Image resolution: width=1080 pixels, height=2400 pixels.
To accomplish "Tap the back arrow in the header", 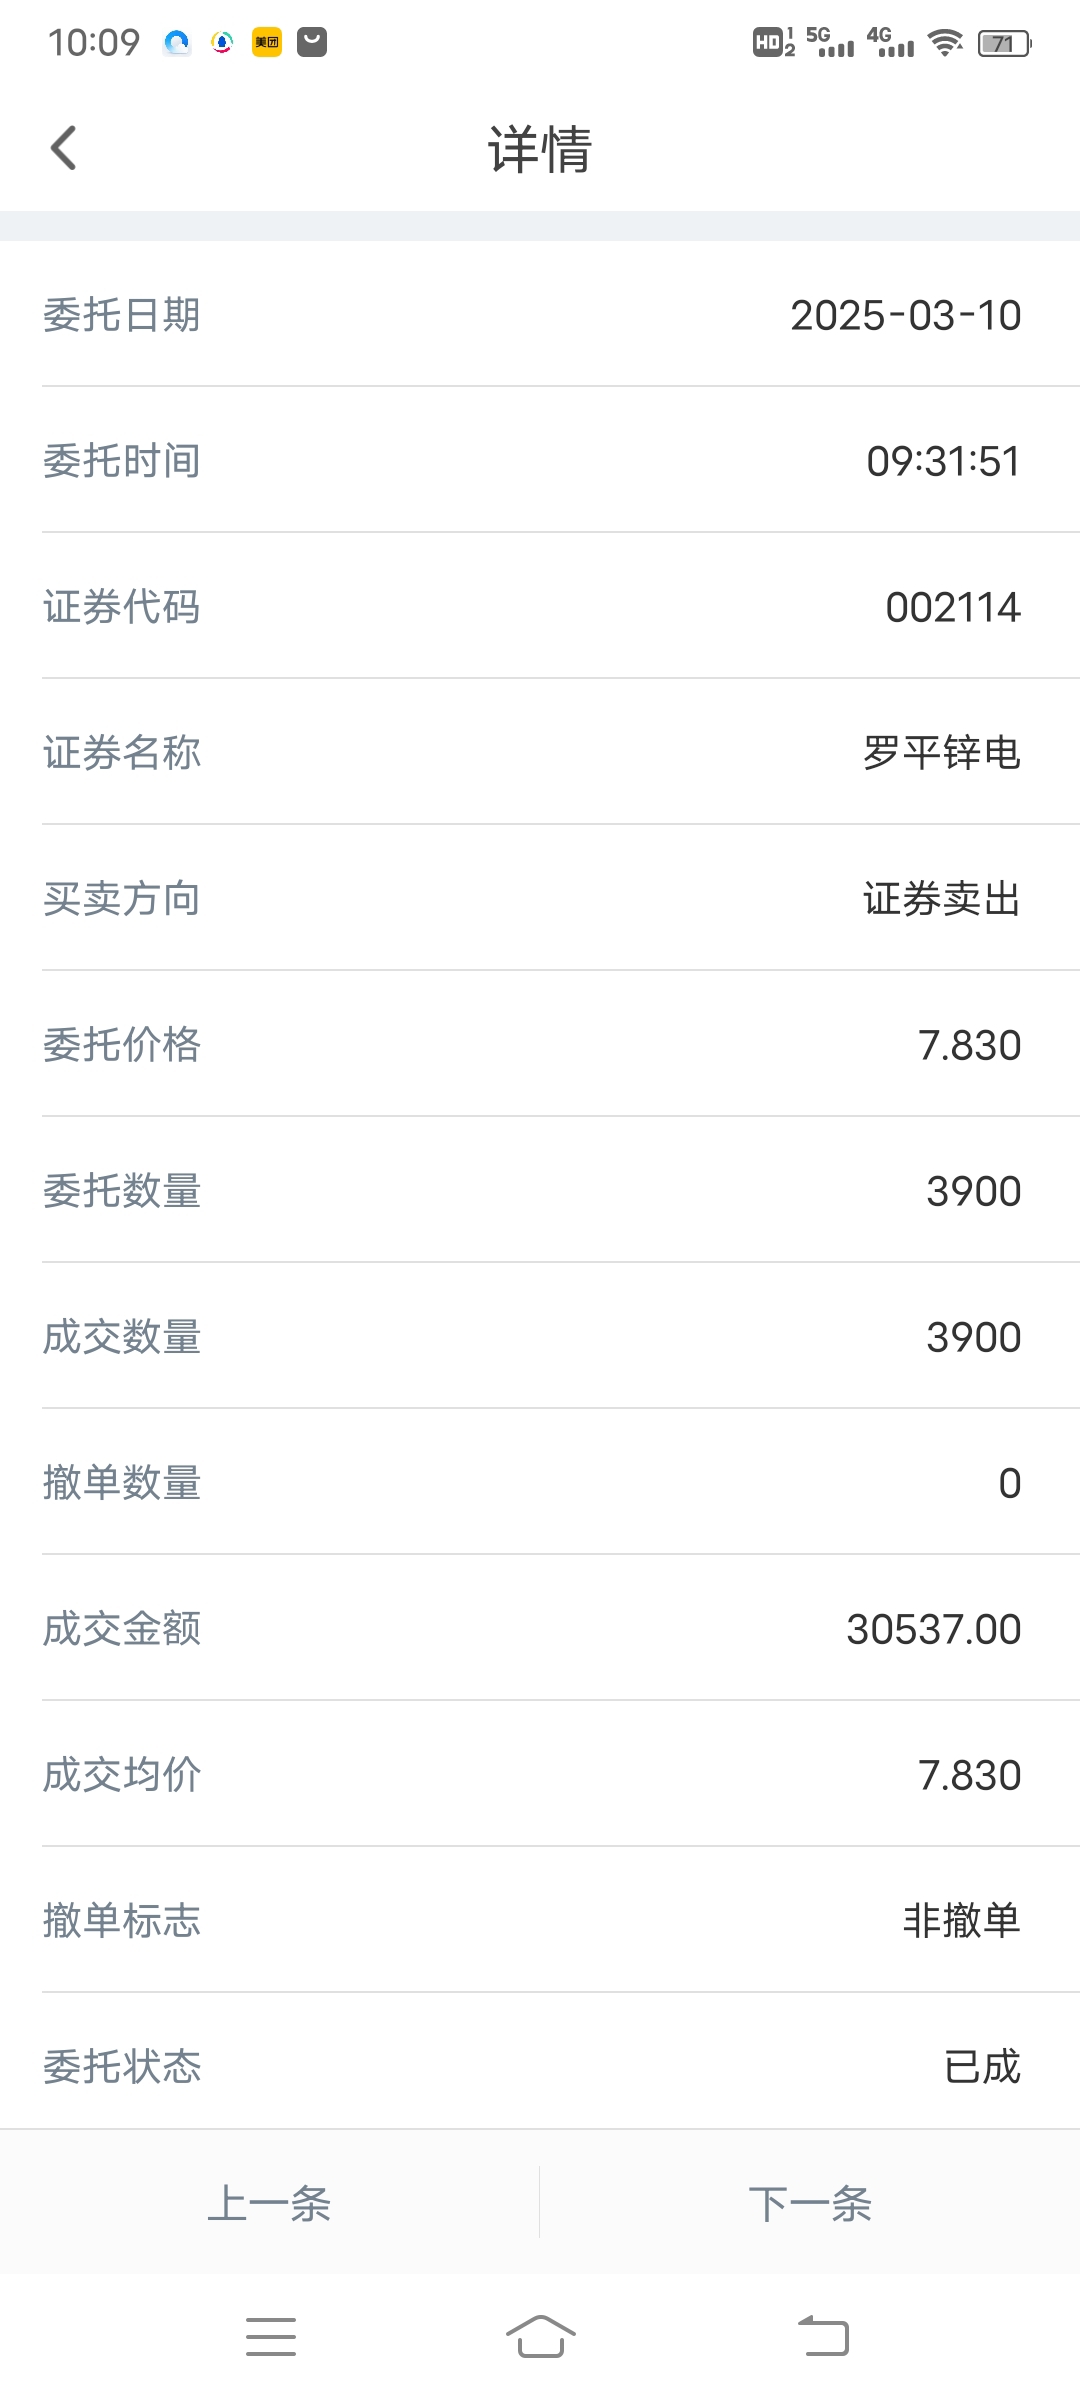I will click(x=63, y=148).
